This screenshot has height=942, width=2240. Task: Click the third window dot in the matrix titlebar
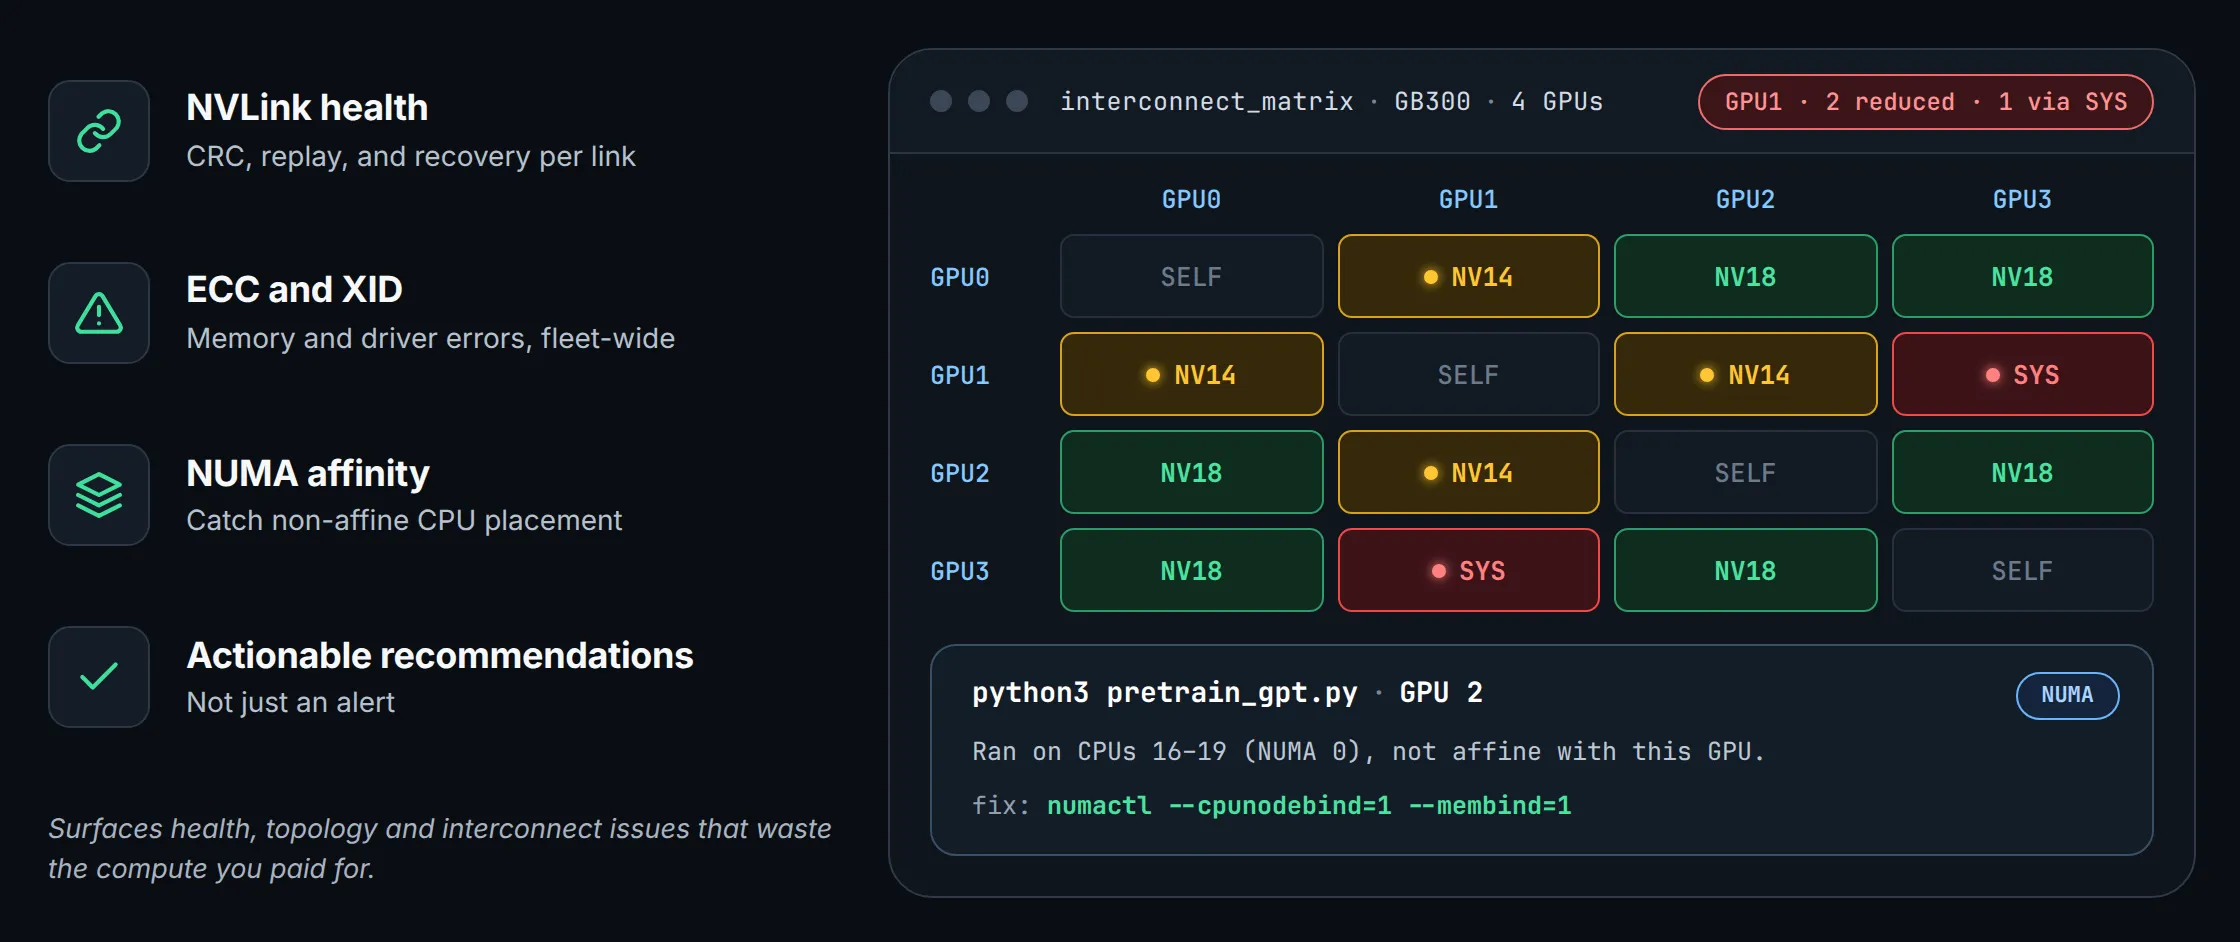point(1017,101)
